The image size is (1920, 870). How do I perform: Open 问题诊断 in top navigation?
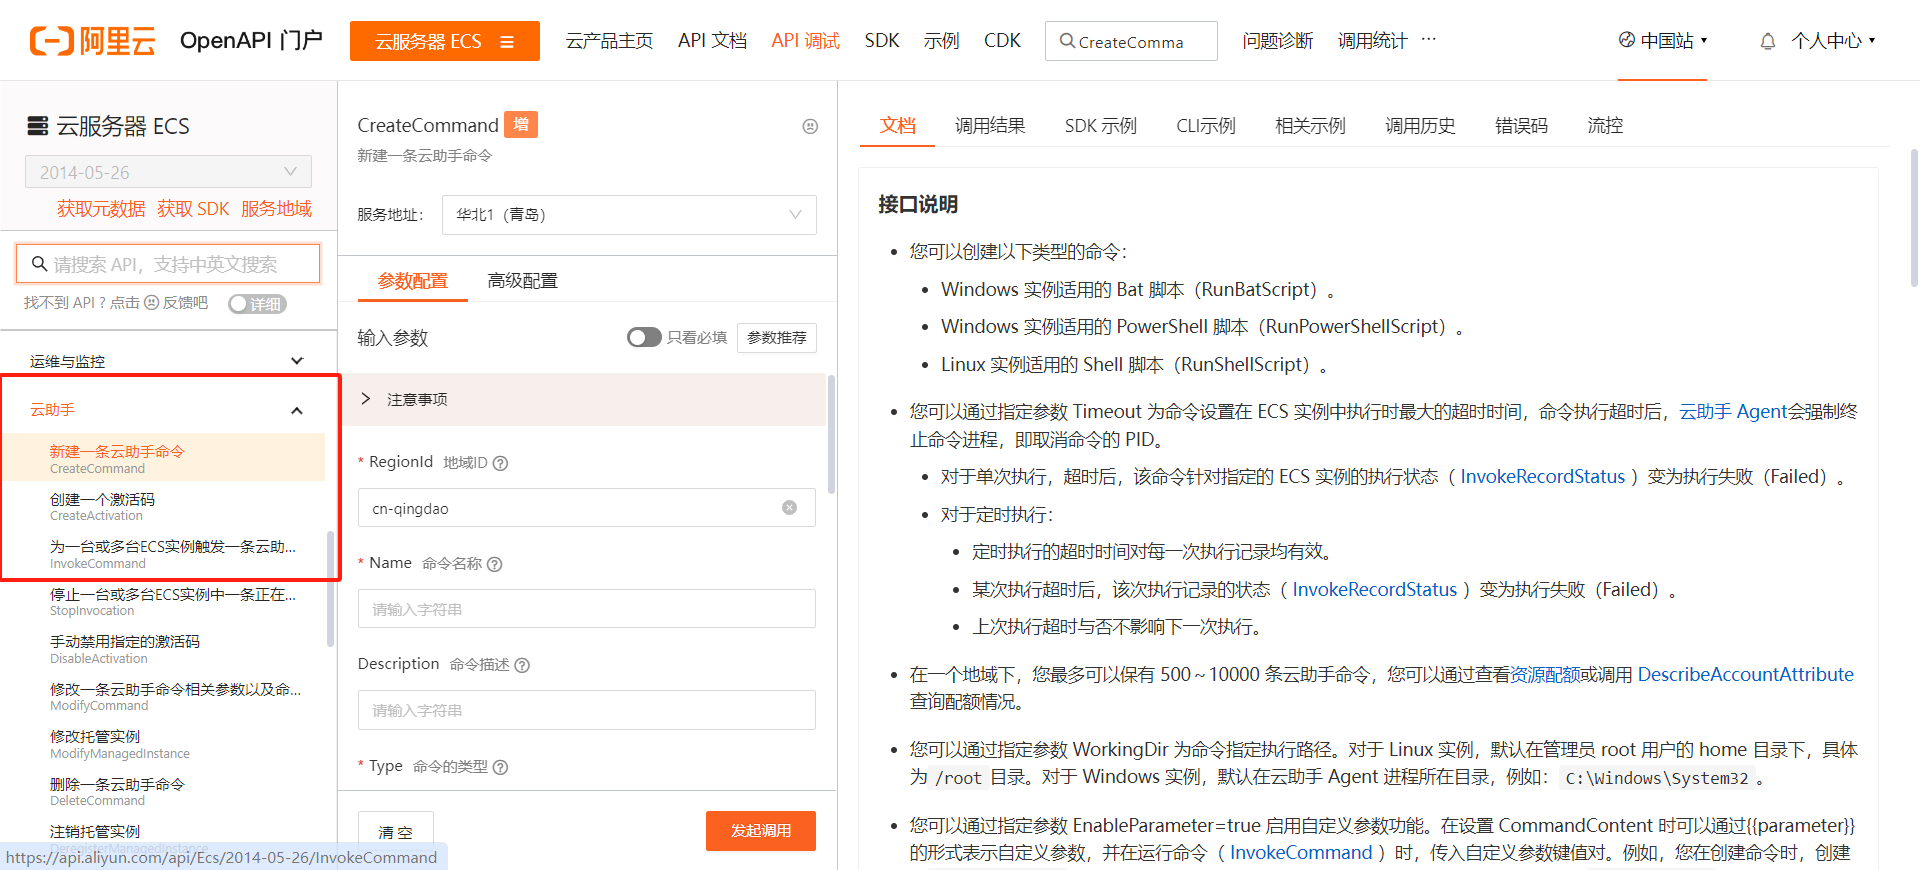pyautogui.click(x=1277, y=41)
